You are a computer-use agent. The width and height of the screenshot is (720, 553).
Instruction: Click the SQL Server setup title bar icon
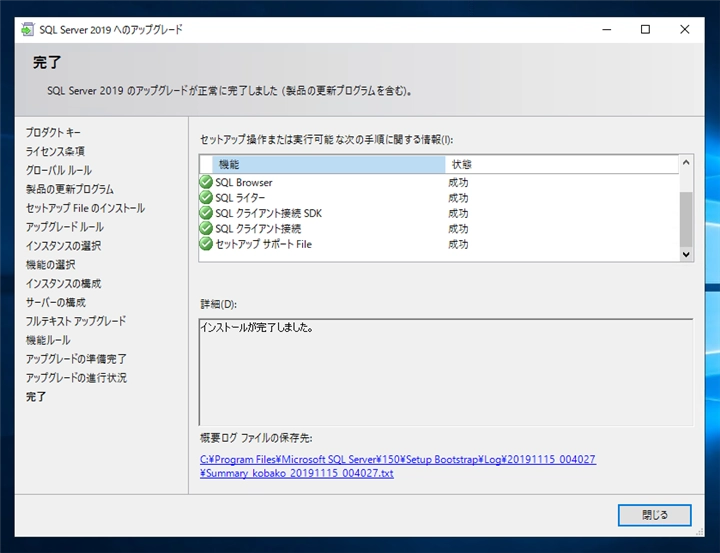coord(28,29)
